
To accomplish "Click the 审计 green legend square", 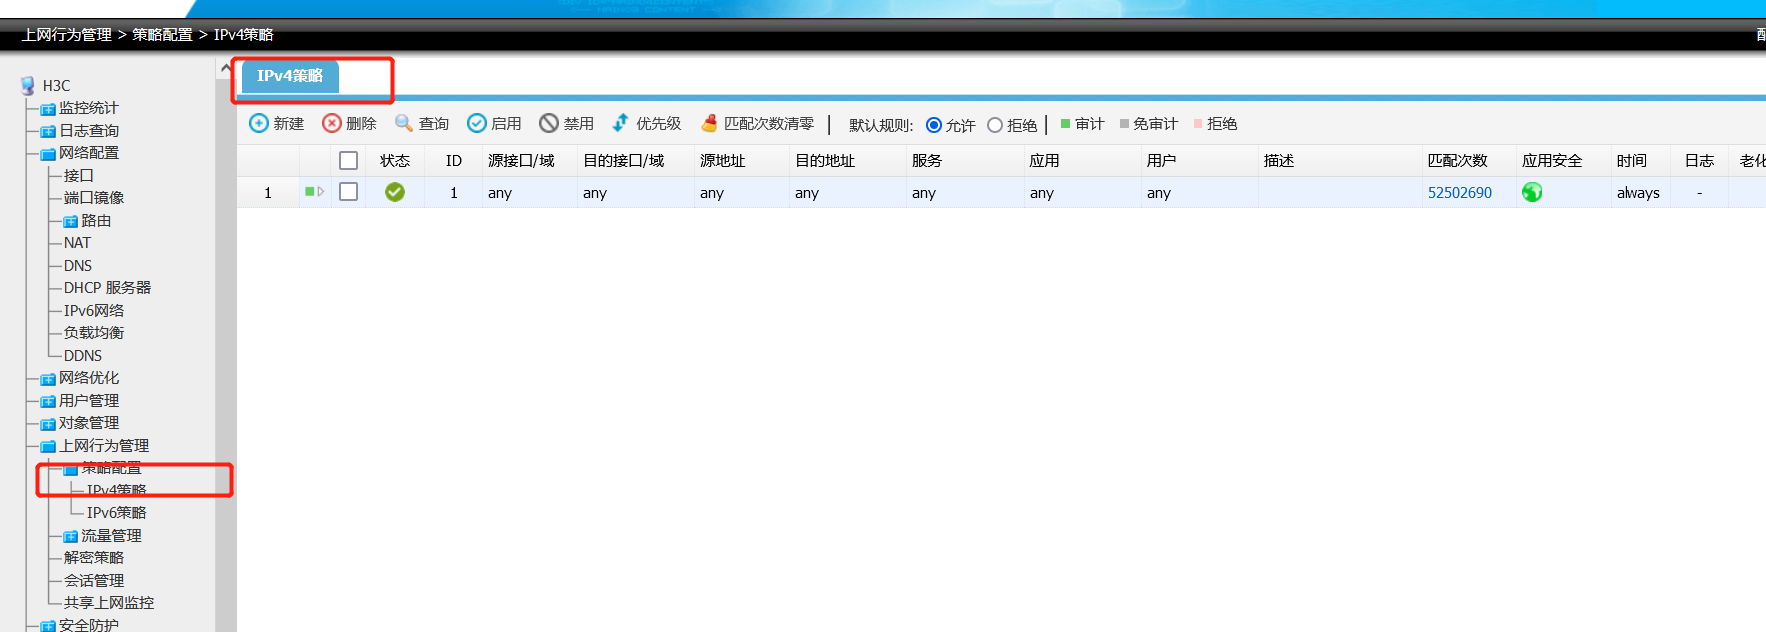I will (x=1066, y=124).
